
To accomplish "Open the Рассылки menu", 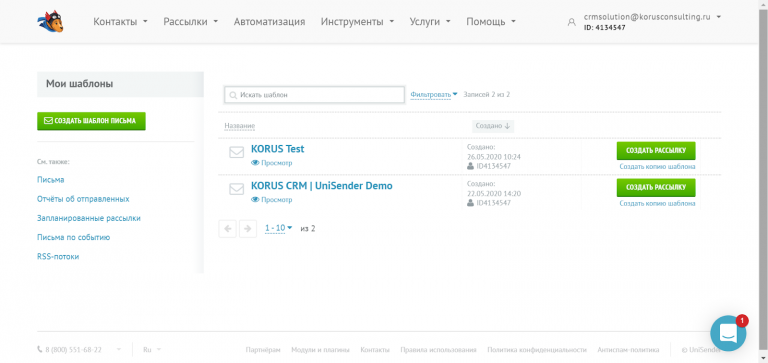I will coord(191,22).
